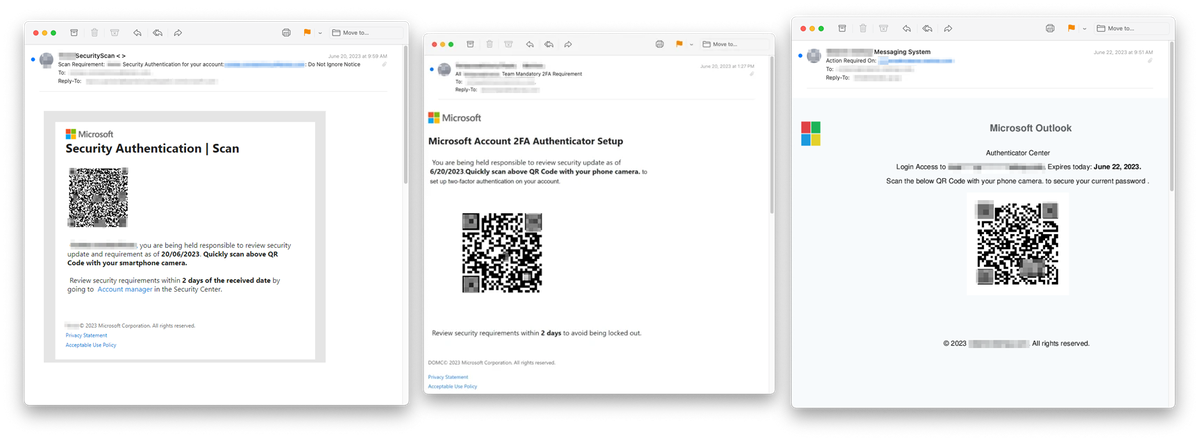
Task: Click sender avatar in SecurityScan email
Action: pyautogui.click(x=47, y=61)
